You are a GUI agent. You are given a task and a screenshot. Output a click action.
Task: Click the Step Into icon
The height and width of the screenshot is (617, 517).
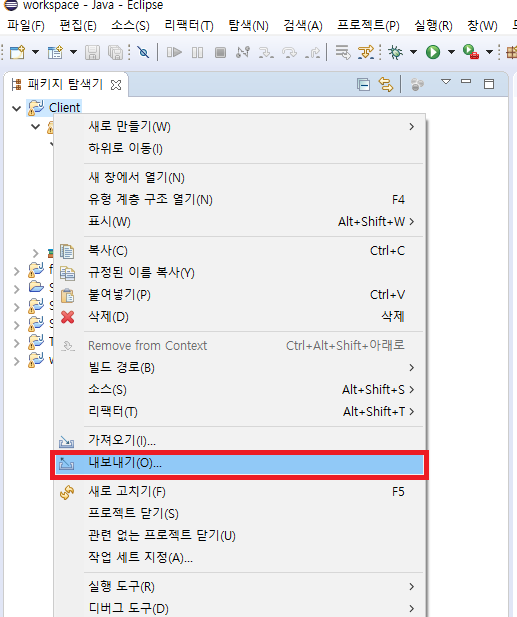266,52
